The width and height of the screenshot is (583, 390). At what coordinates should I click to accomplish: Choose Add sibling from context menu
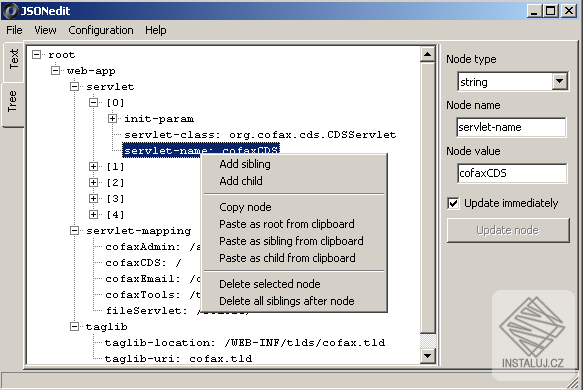tap(294, 164)
